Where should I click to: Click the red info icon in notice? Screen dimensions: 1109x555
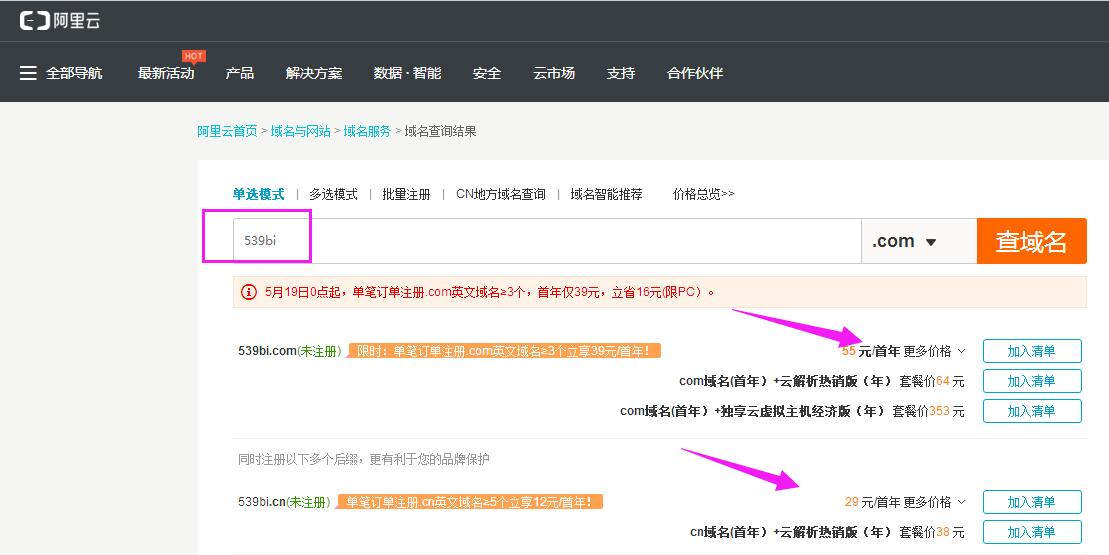tap(248, 292)
